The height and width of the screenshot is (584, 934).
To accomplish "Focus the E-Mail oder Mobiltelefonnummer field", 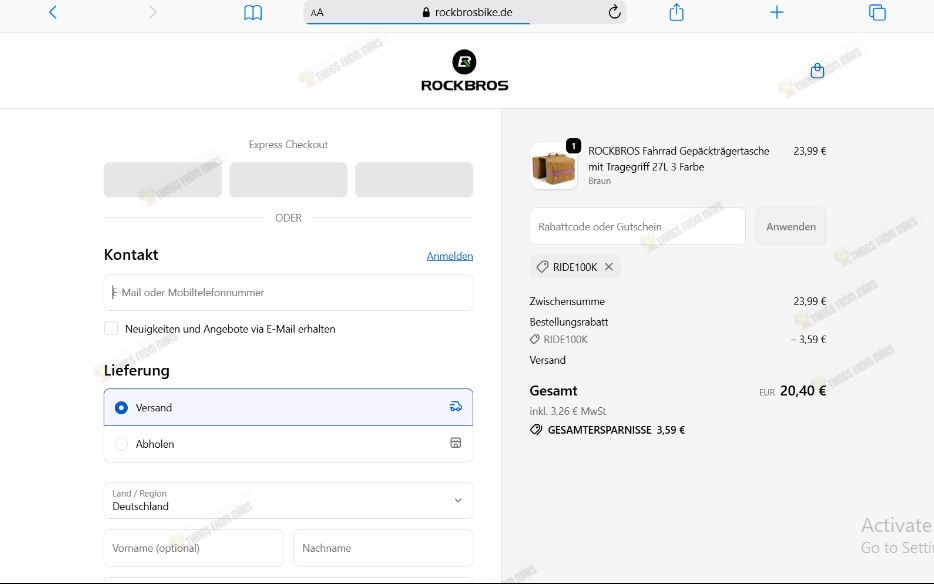I will pos(288,293).
